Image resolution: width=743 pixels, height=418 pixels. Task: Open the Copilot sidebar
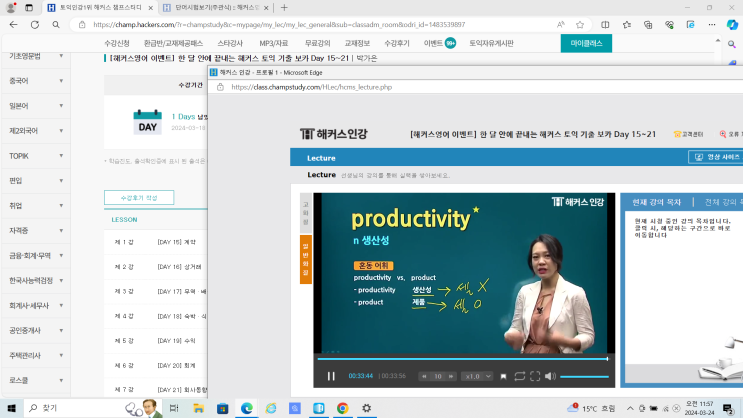click(732, 25)
